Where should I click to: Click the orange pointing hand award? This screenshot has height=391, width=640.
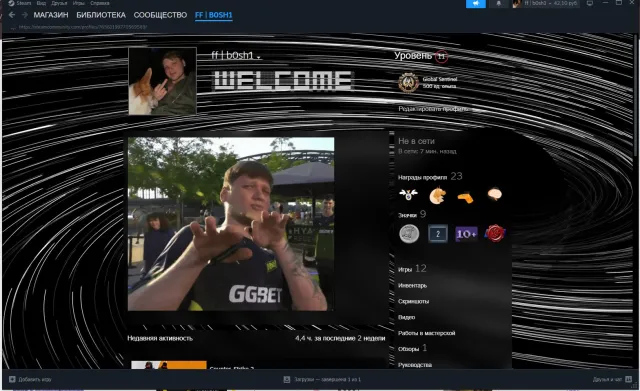tap(466, 198)
